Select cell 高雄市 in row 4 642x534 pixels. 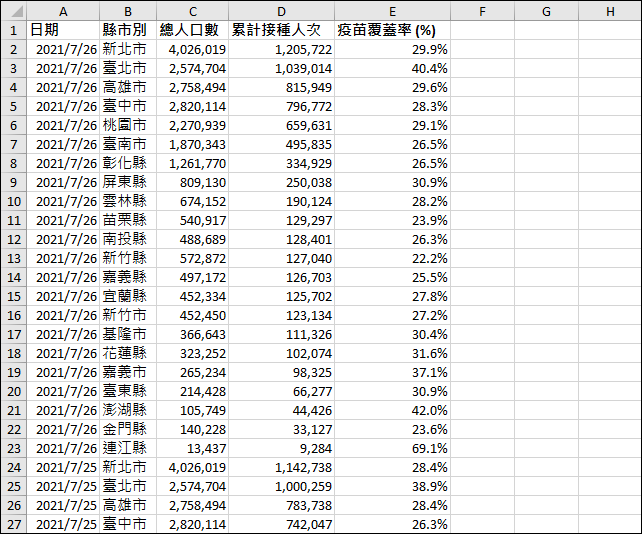tap(128, 87)
